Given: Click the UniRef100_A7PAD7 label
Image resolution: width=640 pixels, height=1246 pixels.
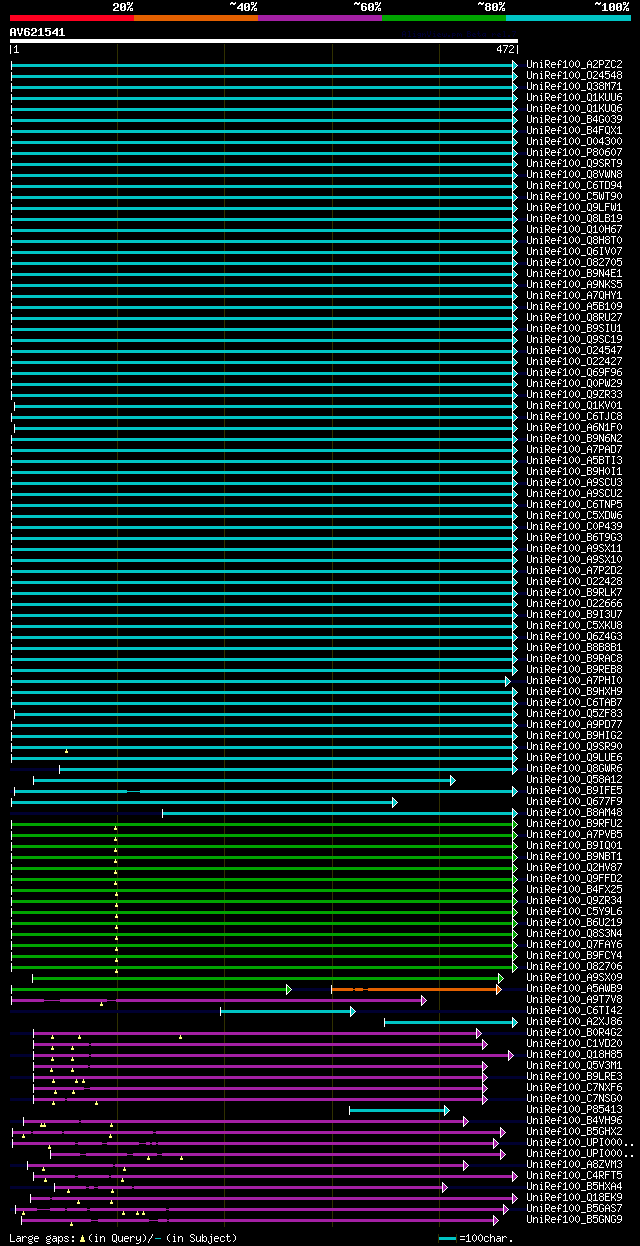Looking at the screenshot, I should click(x=574, y=450).
